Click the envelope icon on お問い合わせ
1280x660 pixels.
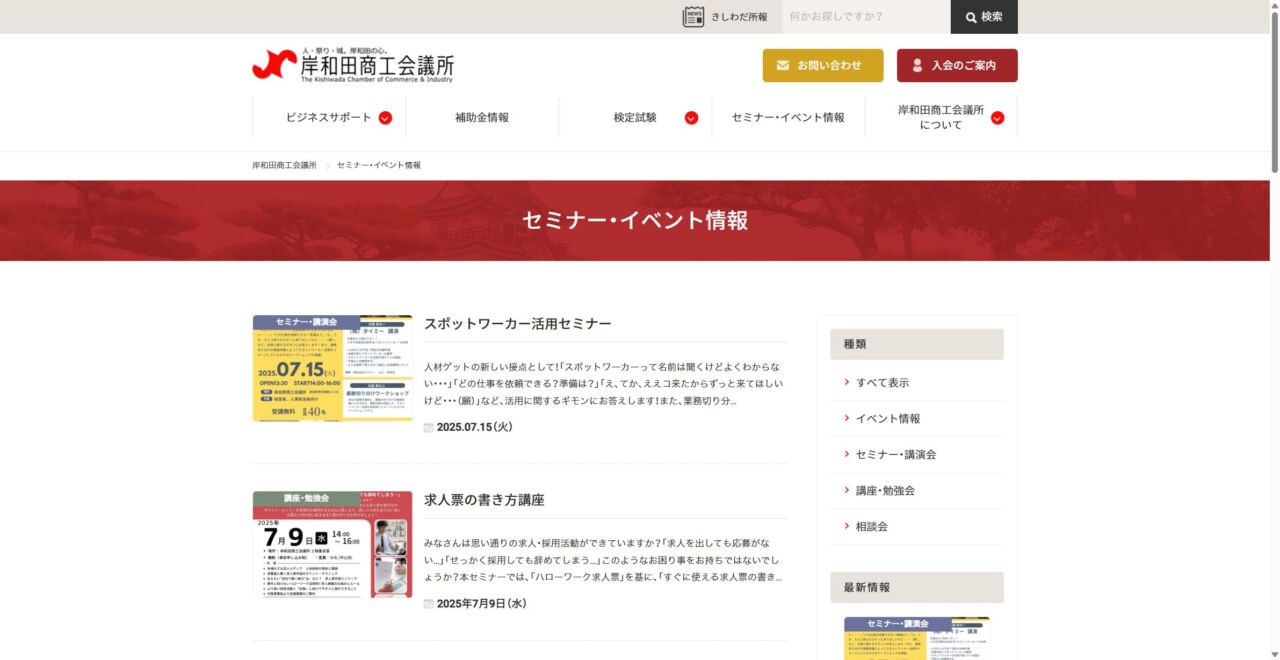click(x=782, y=65)
